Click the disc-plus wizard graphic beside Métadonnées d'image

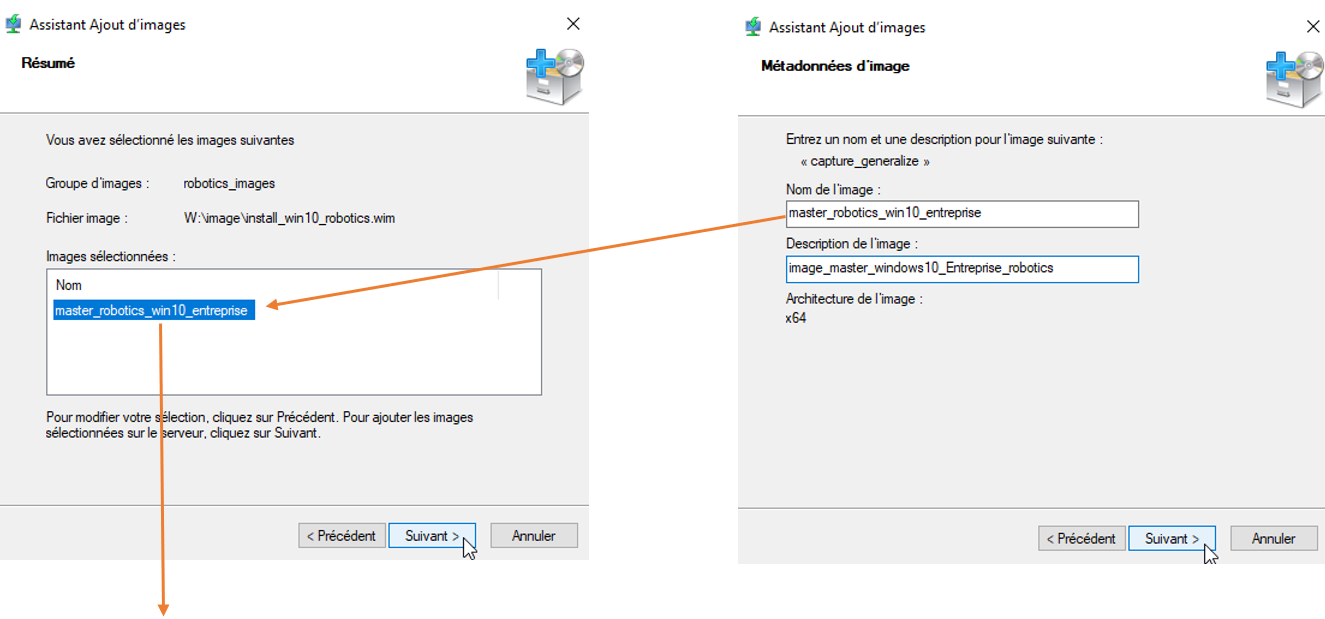tap(1295, 80)
